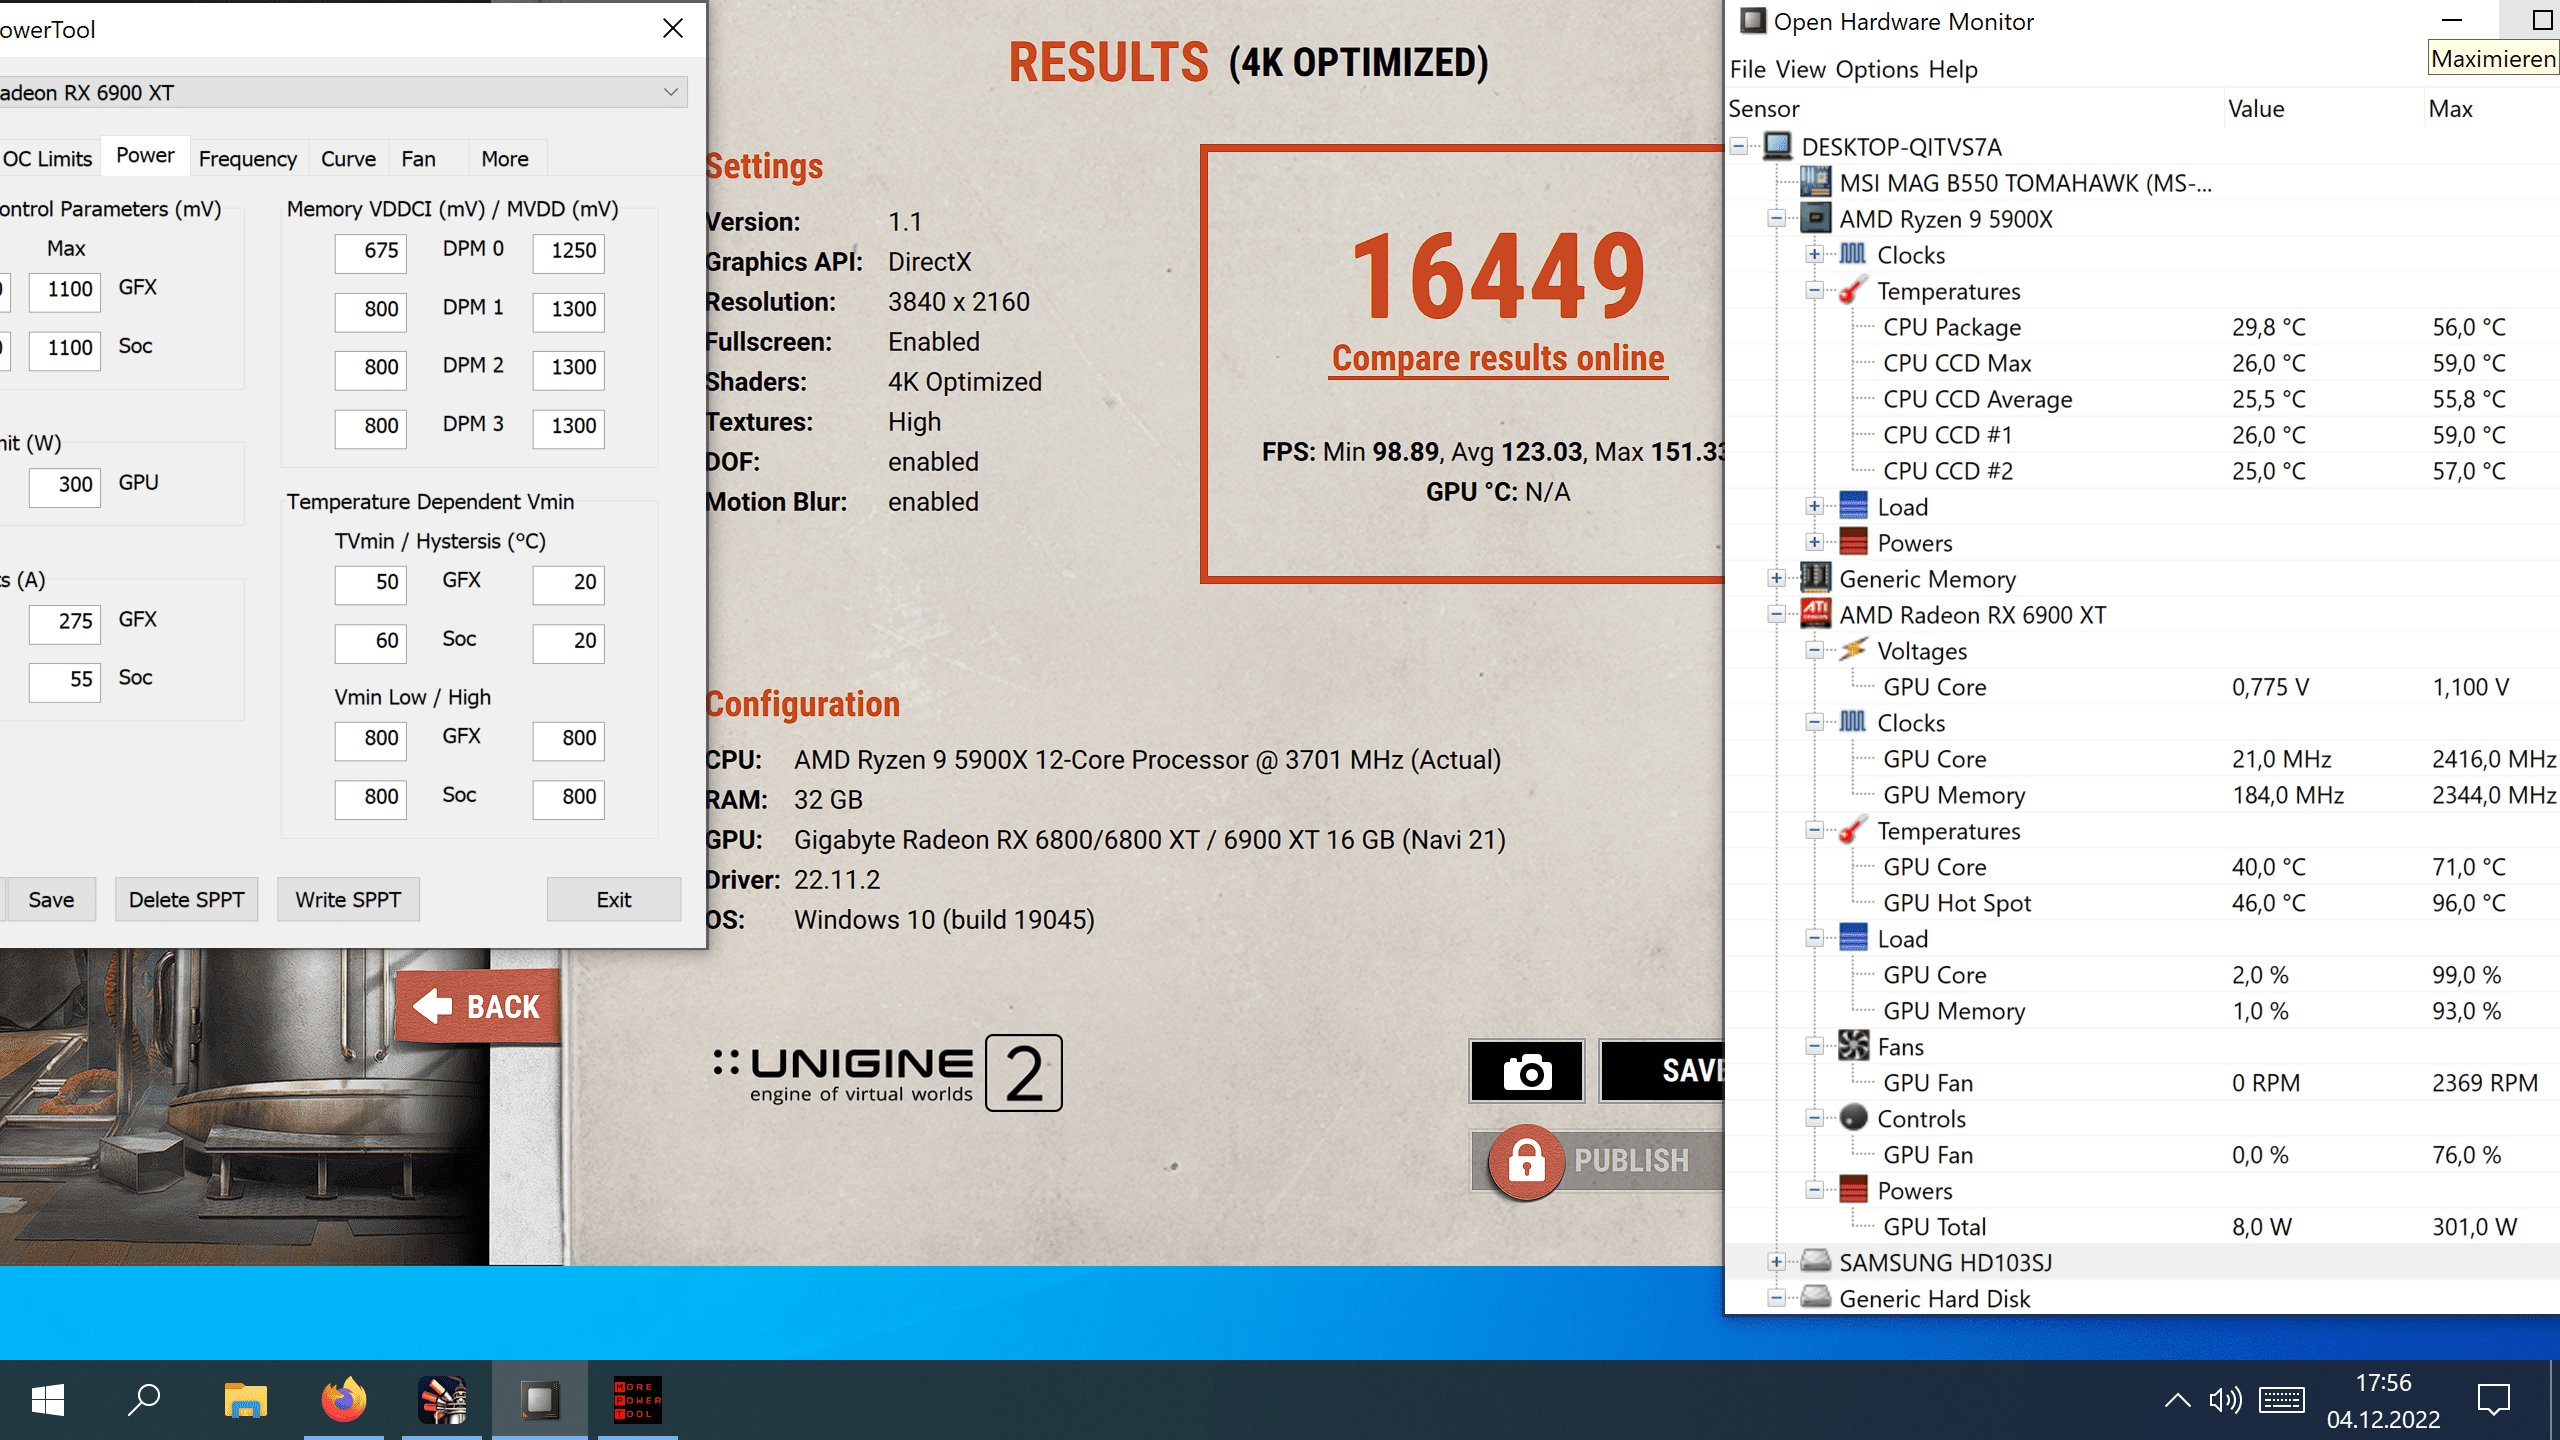The width and height of the screenshot is (2560, 1440).
Task: Click the lock icon on Publish button
Action: pyautogui.click(x=1526, y=1161)
